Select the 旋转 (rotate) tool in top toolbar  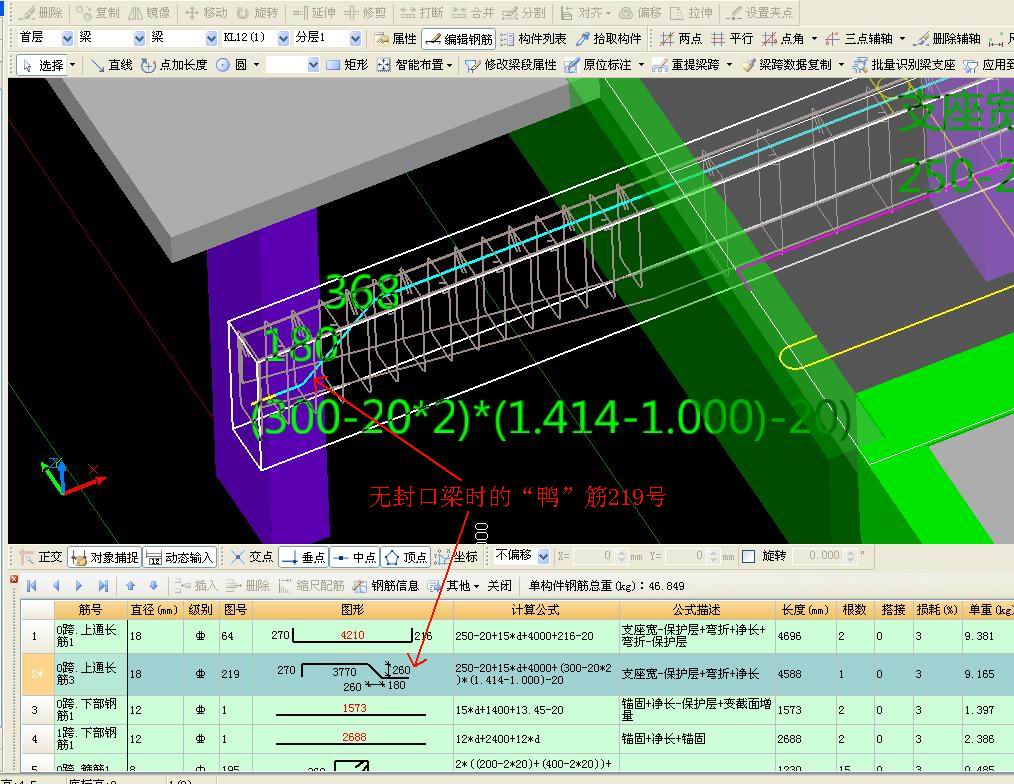pos(257,13)
